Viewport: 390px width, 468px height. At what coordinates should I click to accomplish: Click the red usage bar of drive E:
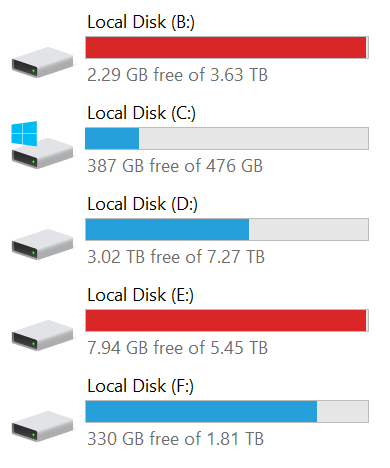click(227, 320)
